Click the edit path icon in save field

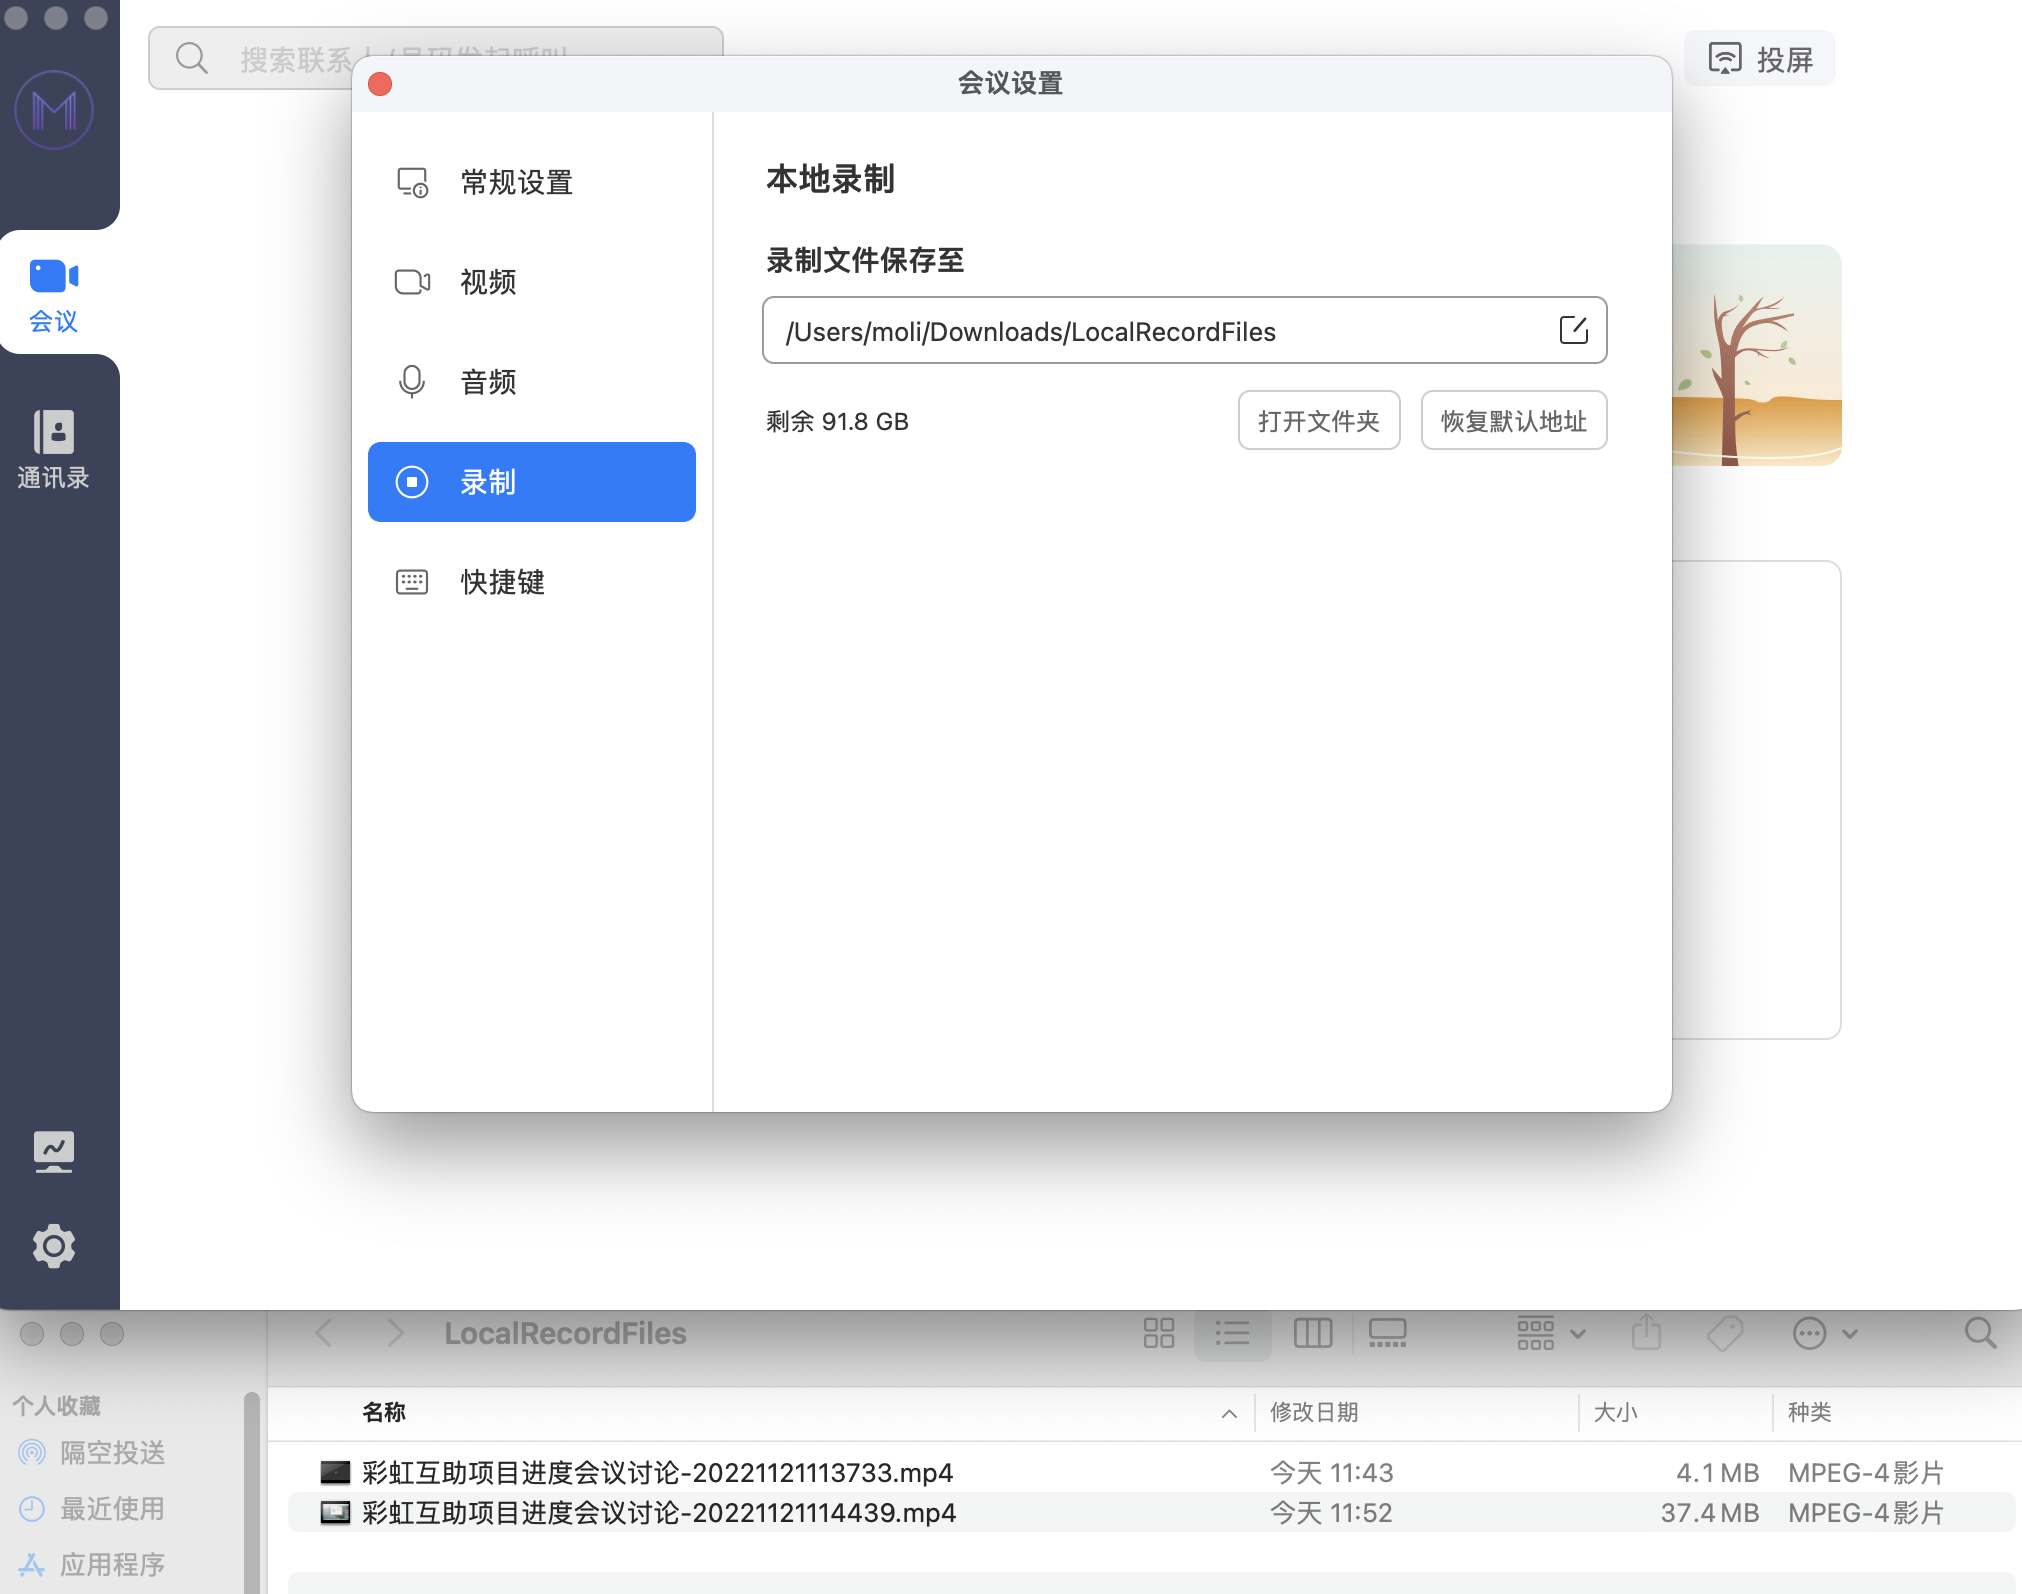pyautogui.click(x=1573, y=330)
